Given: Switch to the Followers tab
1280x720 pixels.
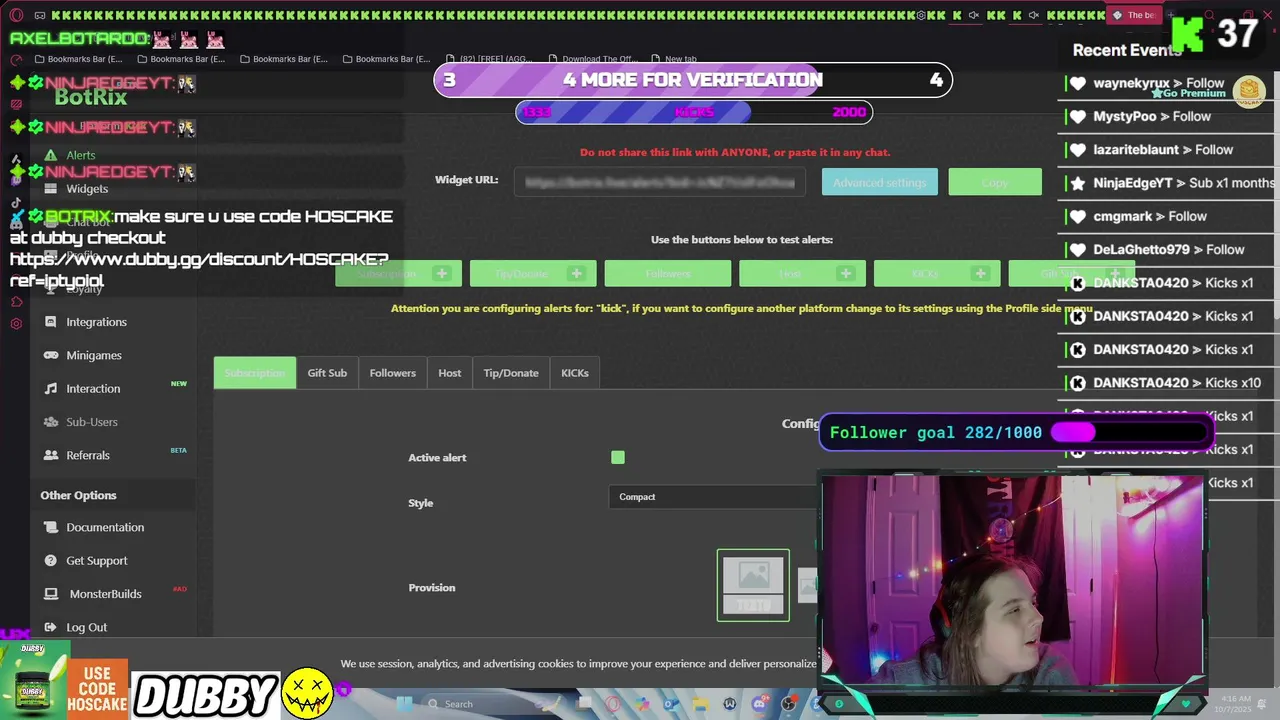Looking at the screenshot, I should click(x=393, y=373).
